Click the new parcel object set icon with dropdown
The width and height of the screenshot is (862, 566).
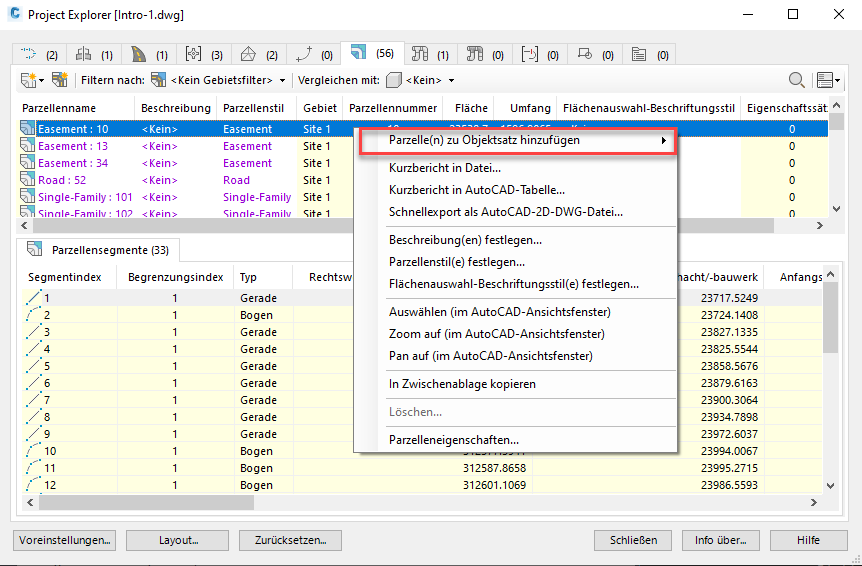(x=32, y=80)
